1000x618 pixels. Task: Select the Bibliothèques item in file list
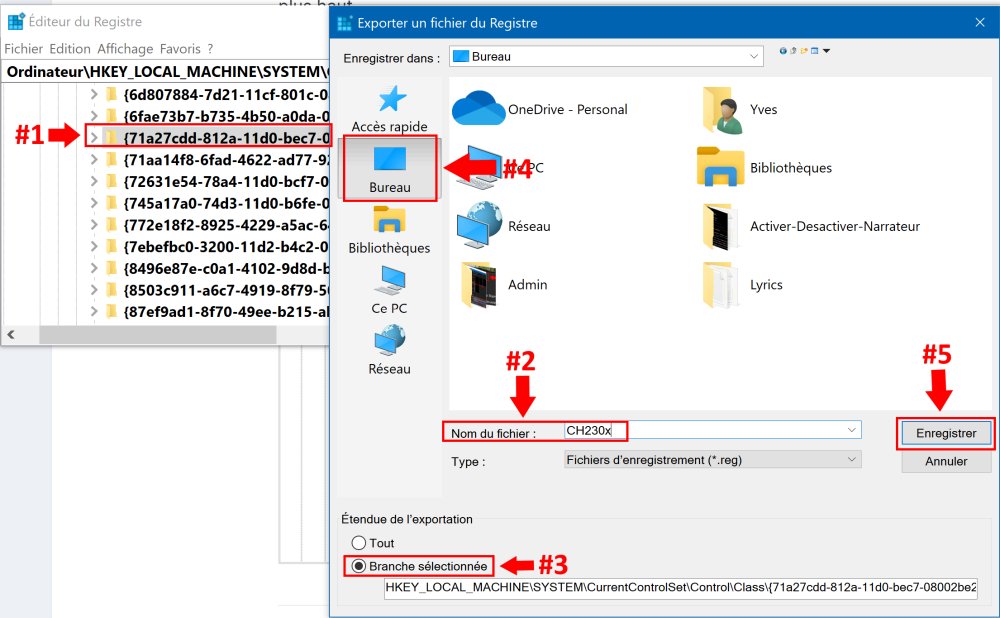tap(765, 168)
